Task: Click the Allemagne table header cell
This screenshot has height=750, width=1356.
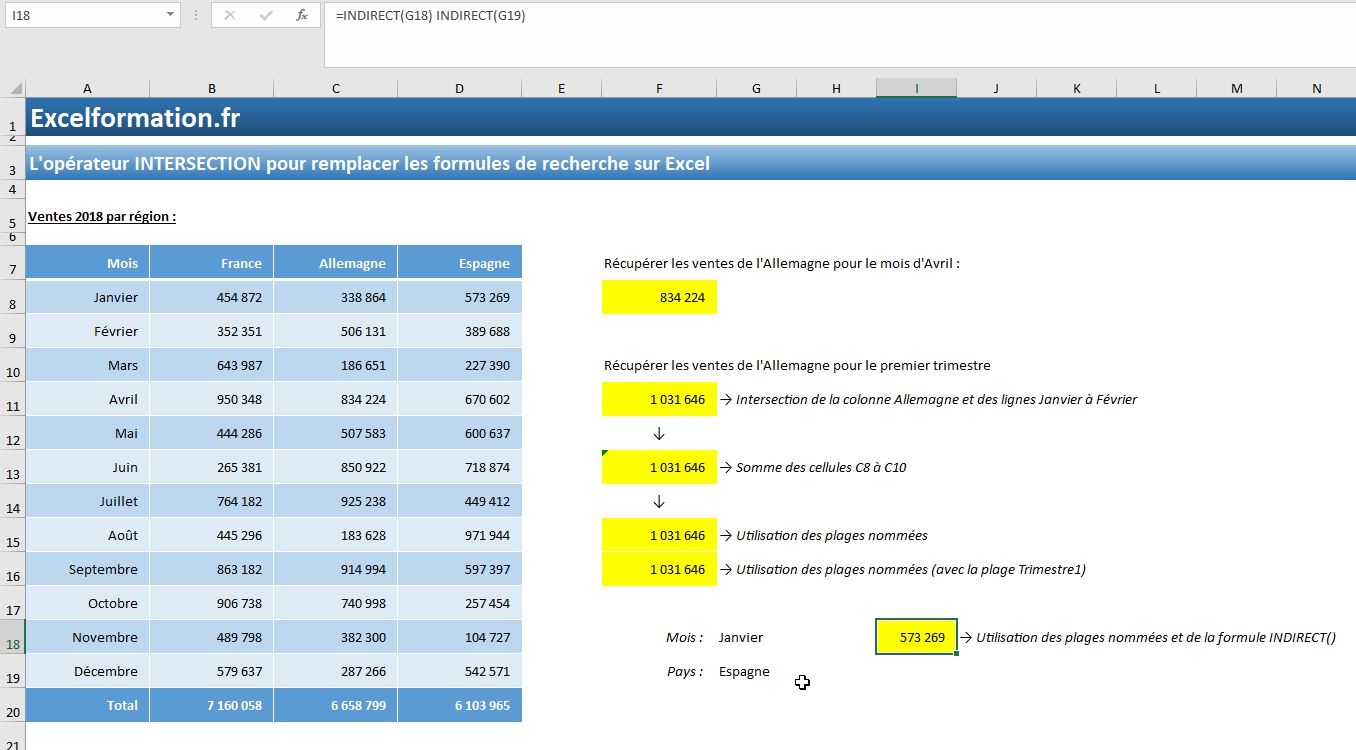Action: (335, 264)
